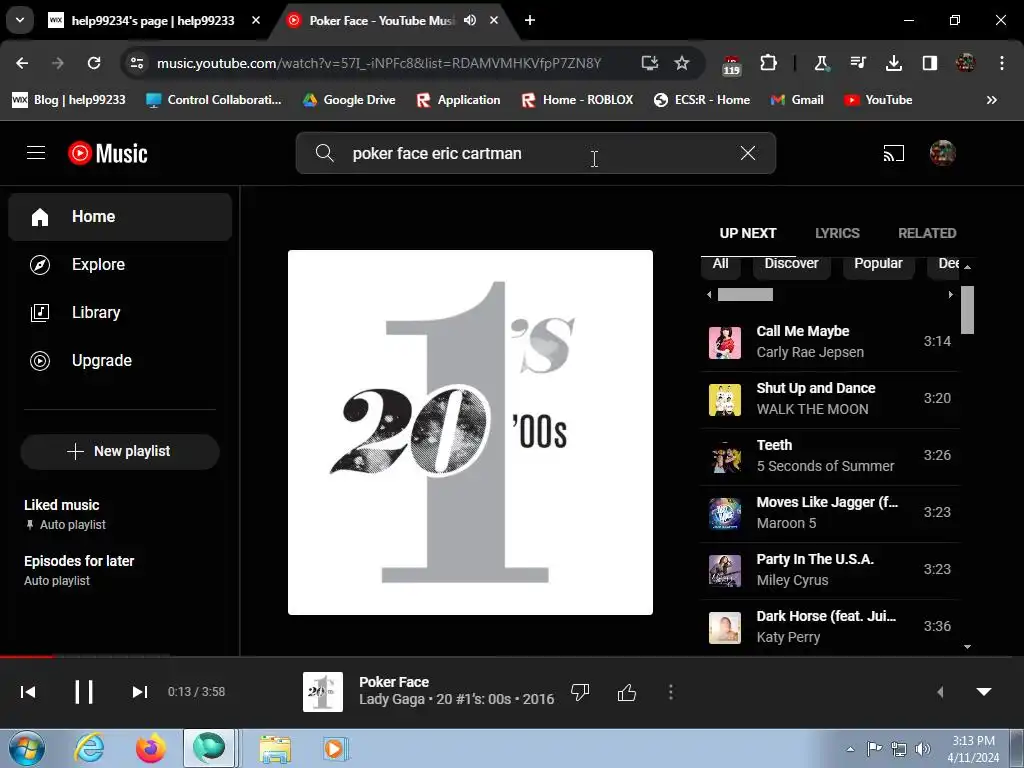The height and width of the screenshot is (768, 1024).
Task: Select the Popular filter chip
Action: pos(878,264)
